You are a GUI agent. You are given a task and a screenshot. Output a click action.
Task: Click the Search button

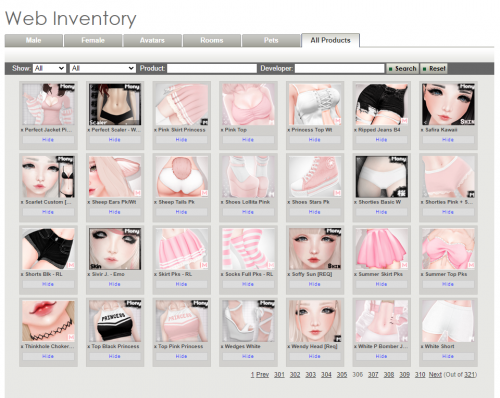click(403, 69)
